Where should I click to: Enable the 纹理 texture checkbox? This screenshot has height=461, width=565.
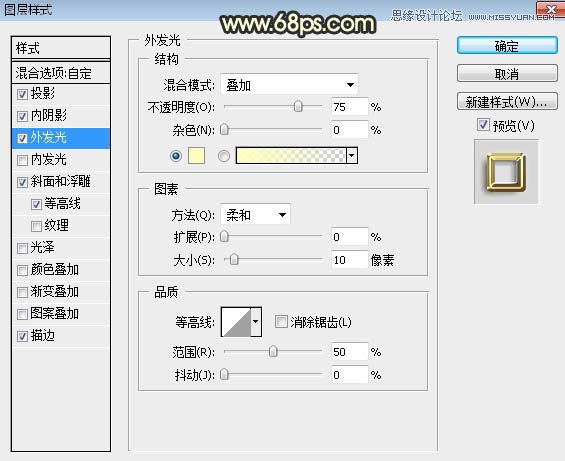[36, 226]
